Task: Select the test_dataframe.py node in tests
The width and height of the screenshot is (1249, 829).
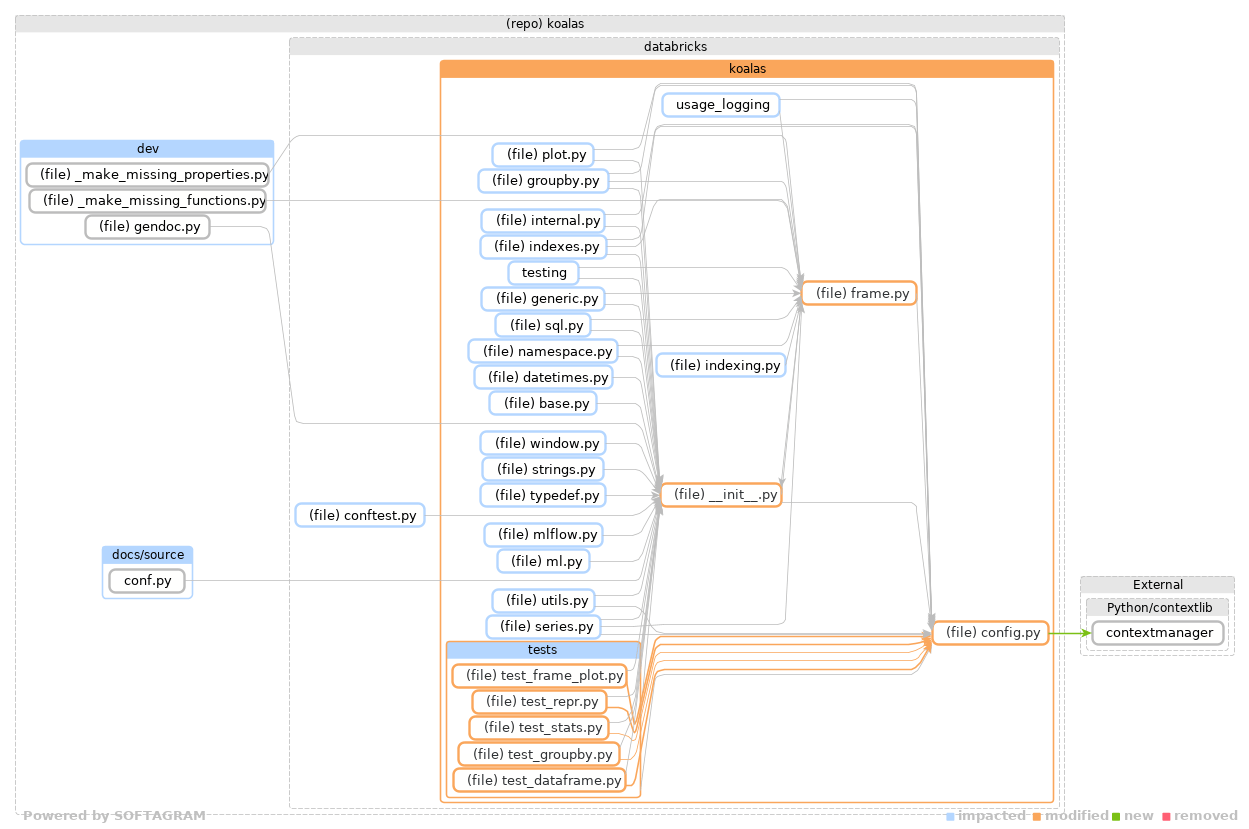Action: [x=540, y=779]
